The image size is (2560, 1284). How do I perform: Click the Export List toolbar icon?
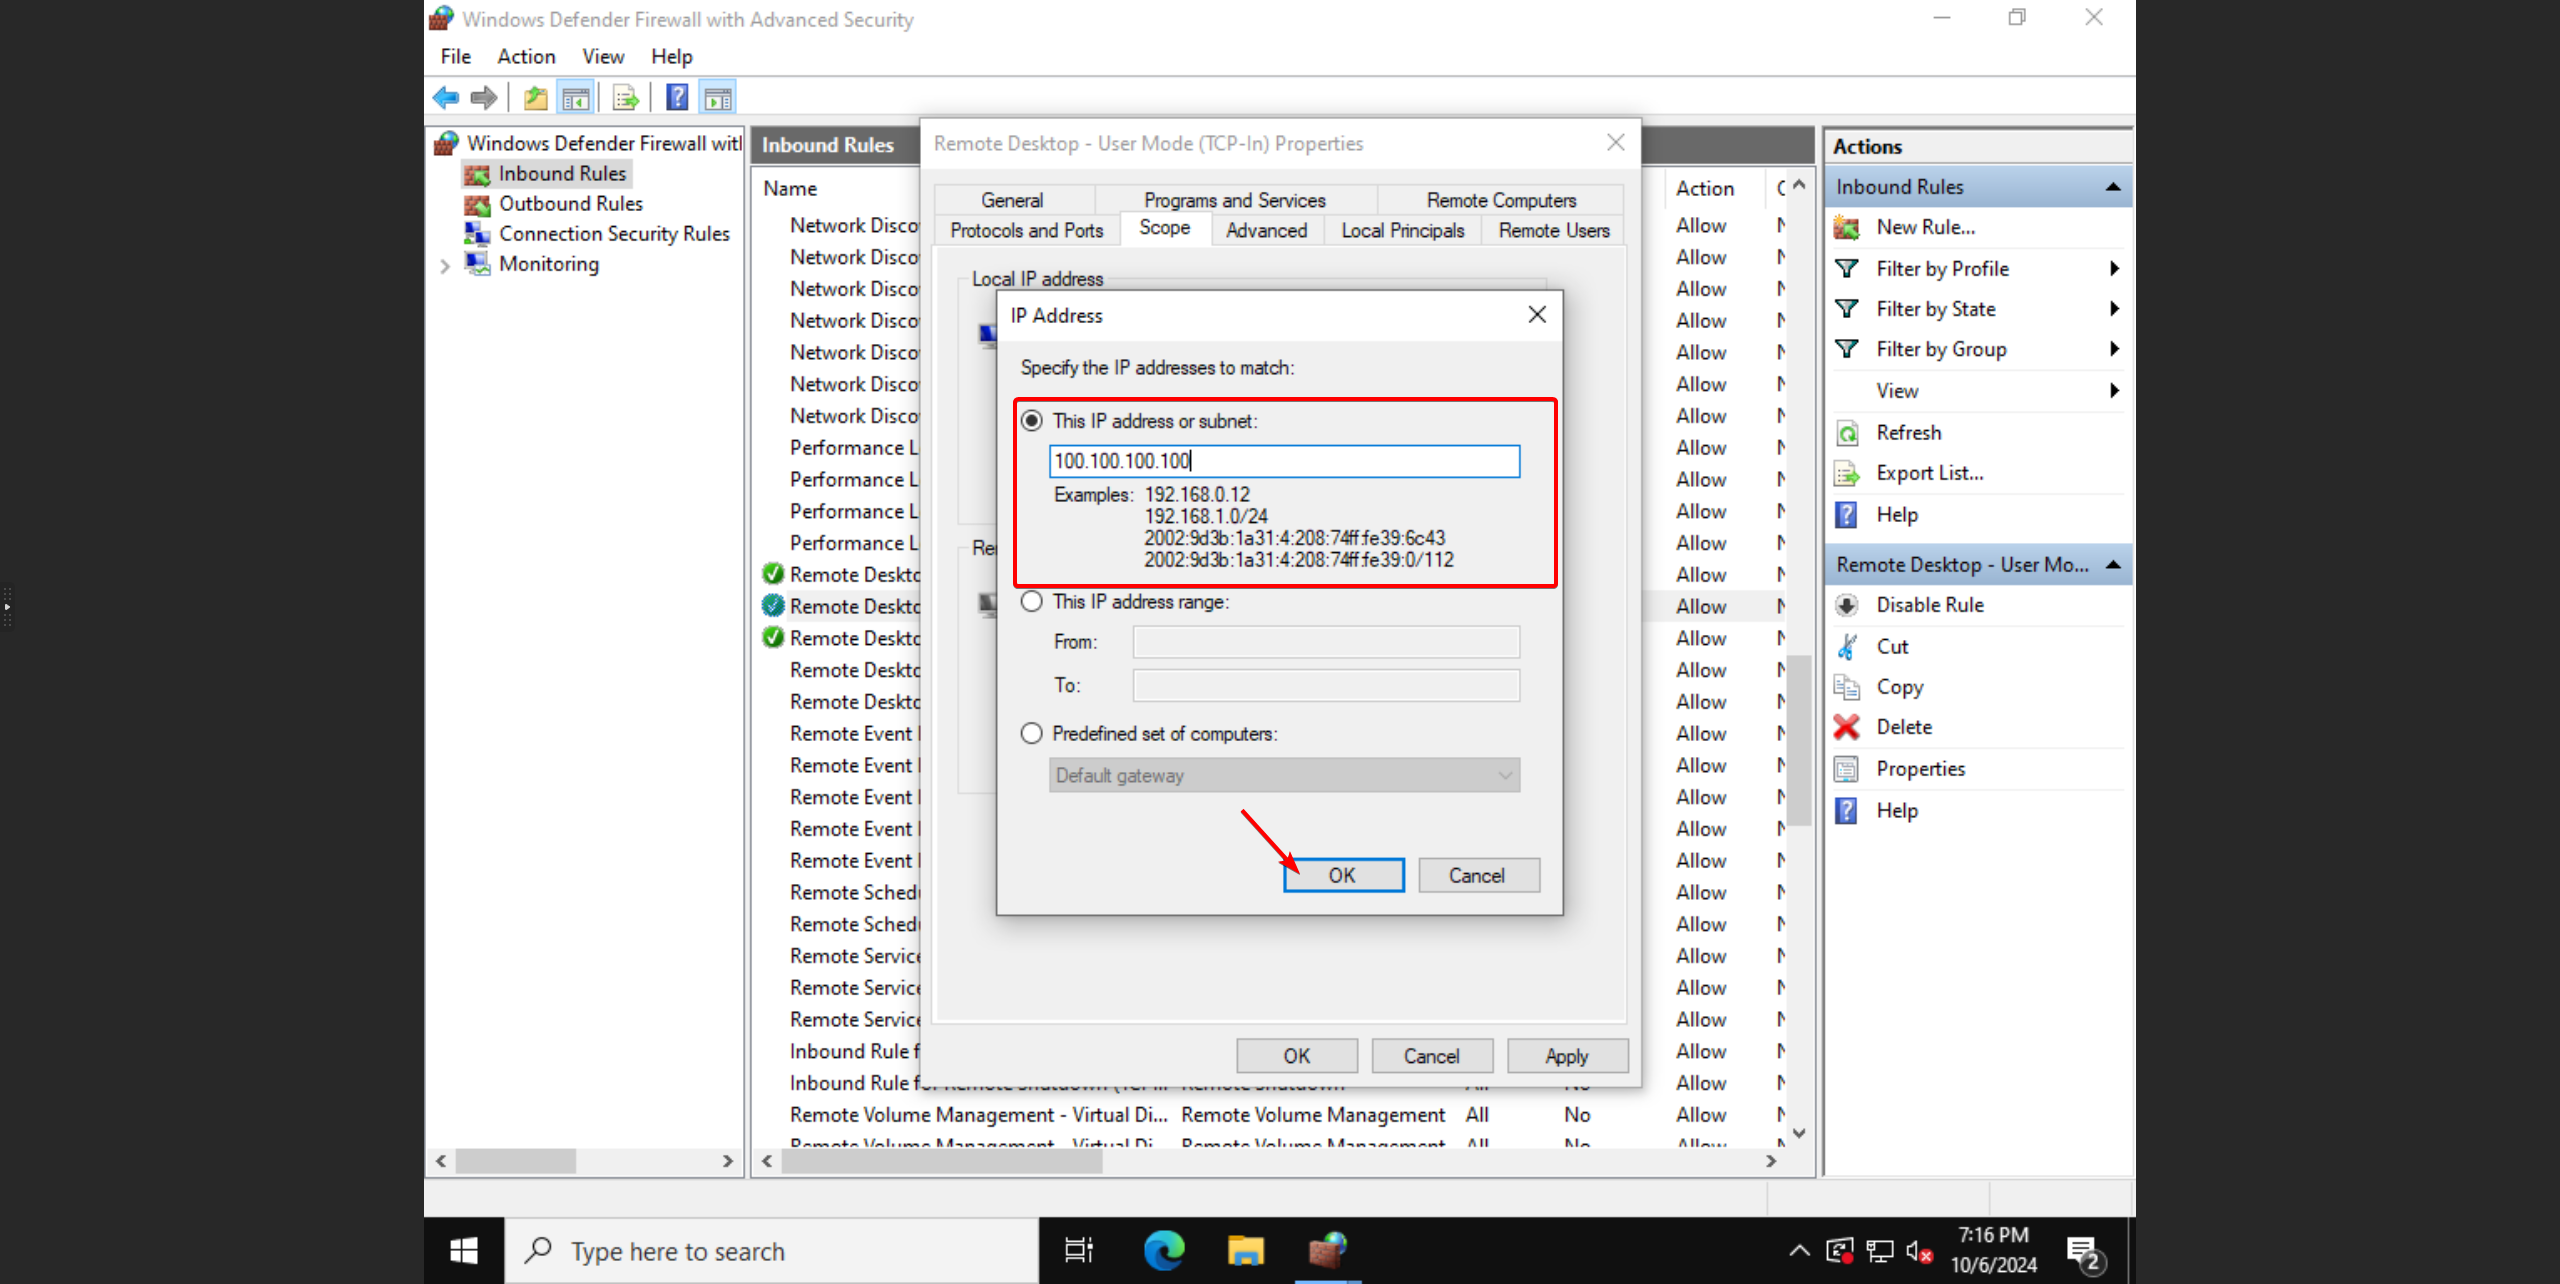tap(625, 98)
